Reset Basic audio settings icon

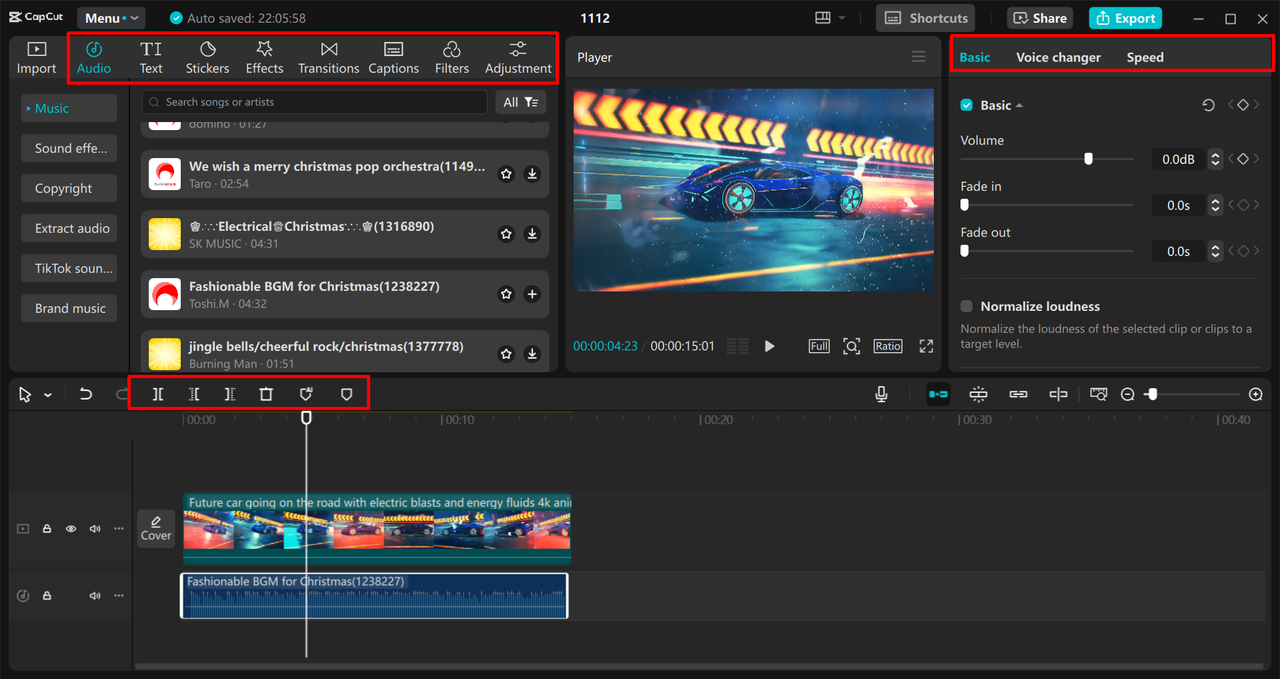coord(1208,105)
